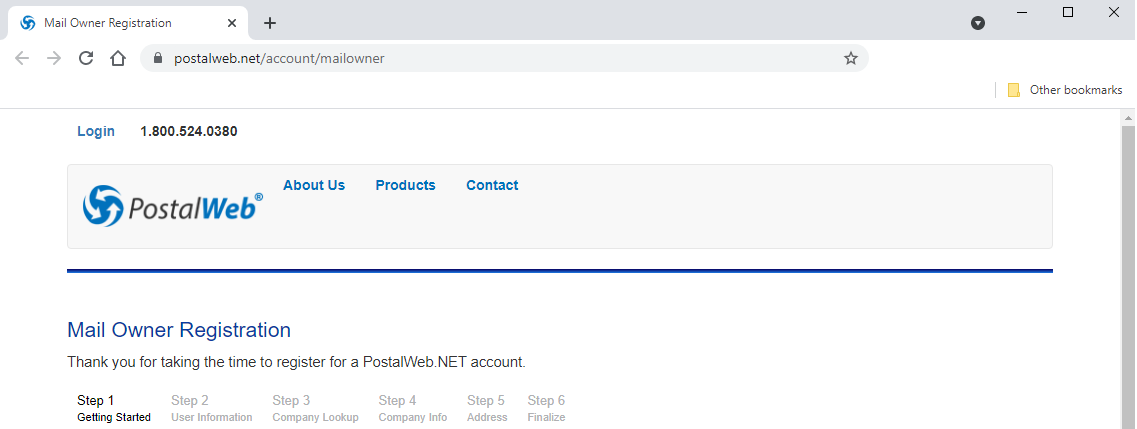Close the Mail Owner Registration tab

click(x=232, y=23)
